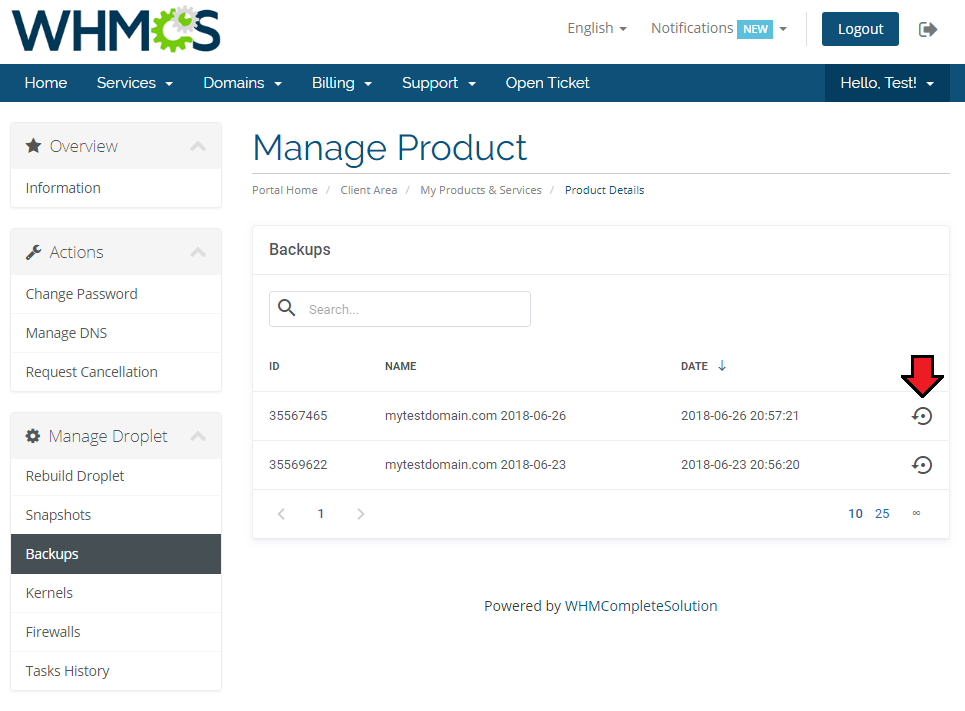Click backup ID 35567465
This screenshot has height=711, width=965.
298,416
